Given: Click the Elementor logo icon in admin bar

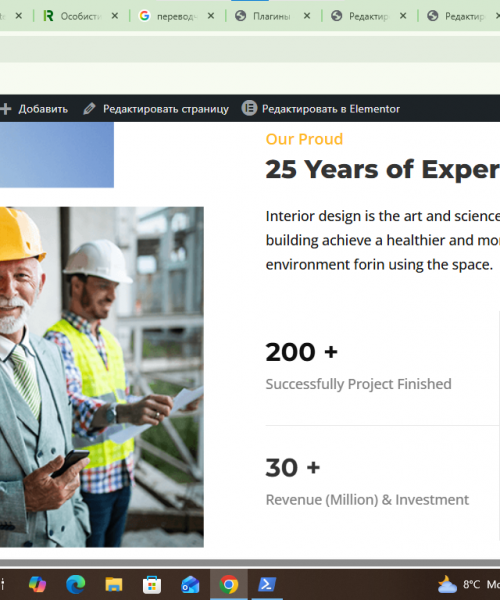Looking at the screenshot, I should pos(249,108).
